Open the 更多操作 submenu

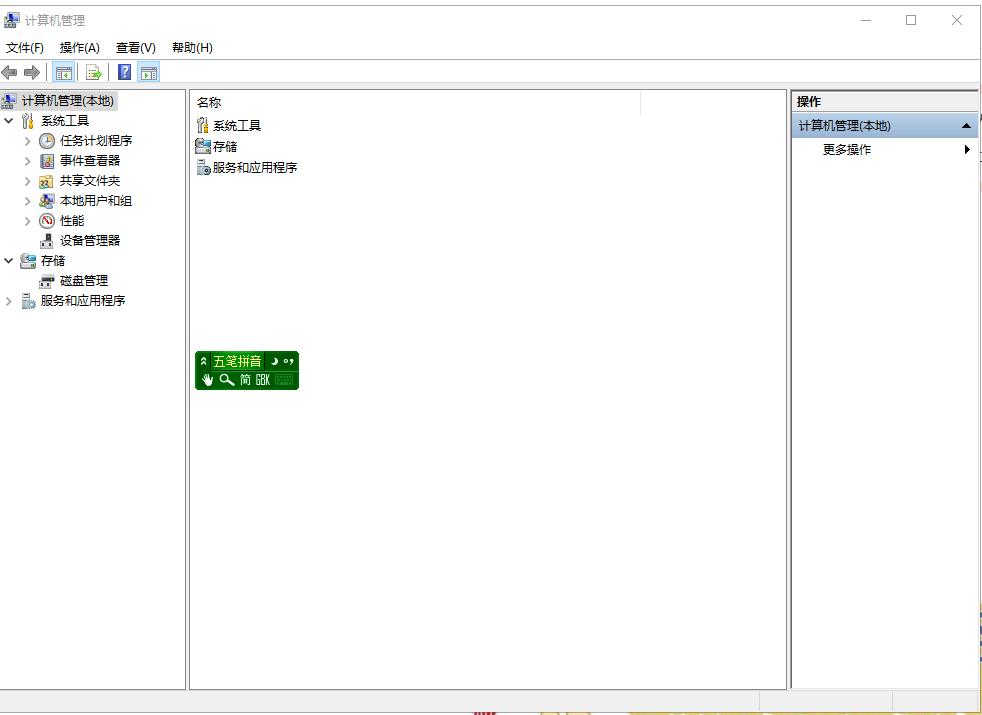885,150
